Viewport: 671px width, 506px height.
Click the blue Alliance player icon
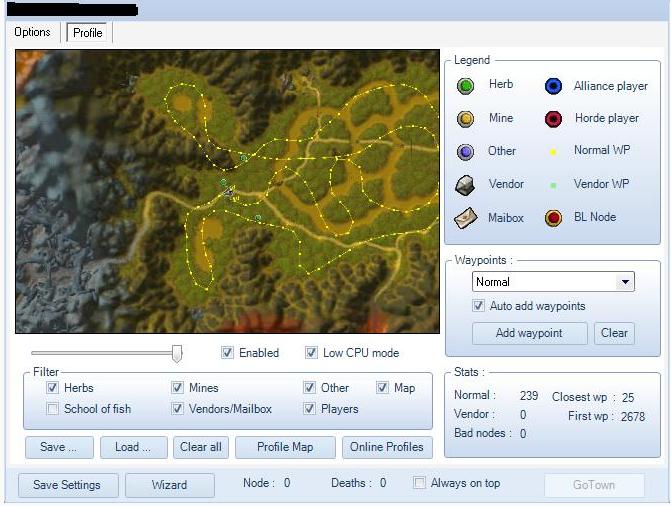(553, 86)
